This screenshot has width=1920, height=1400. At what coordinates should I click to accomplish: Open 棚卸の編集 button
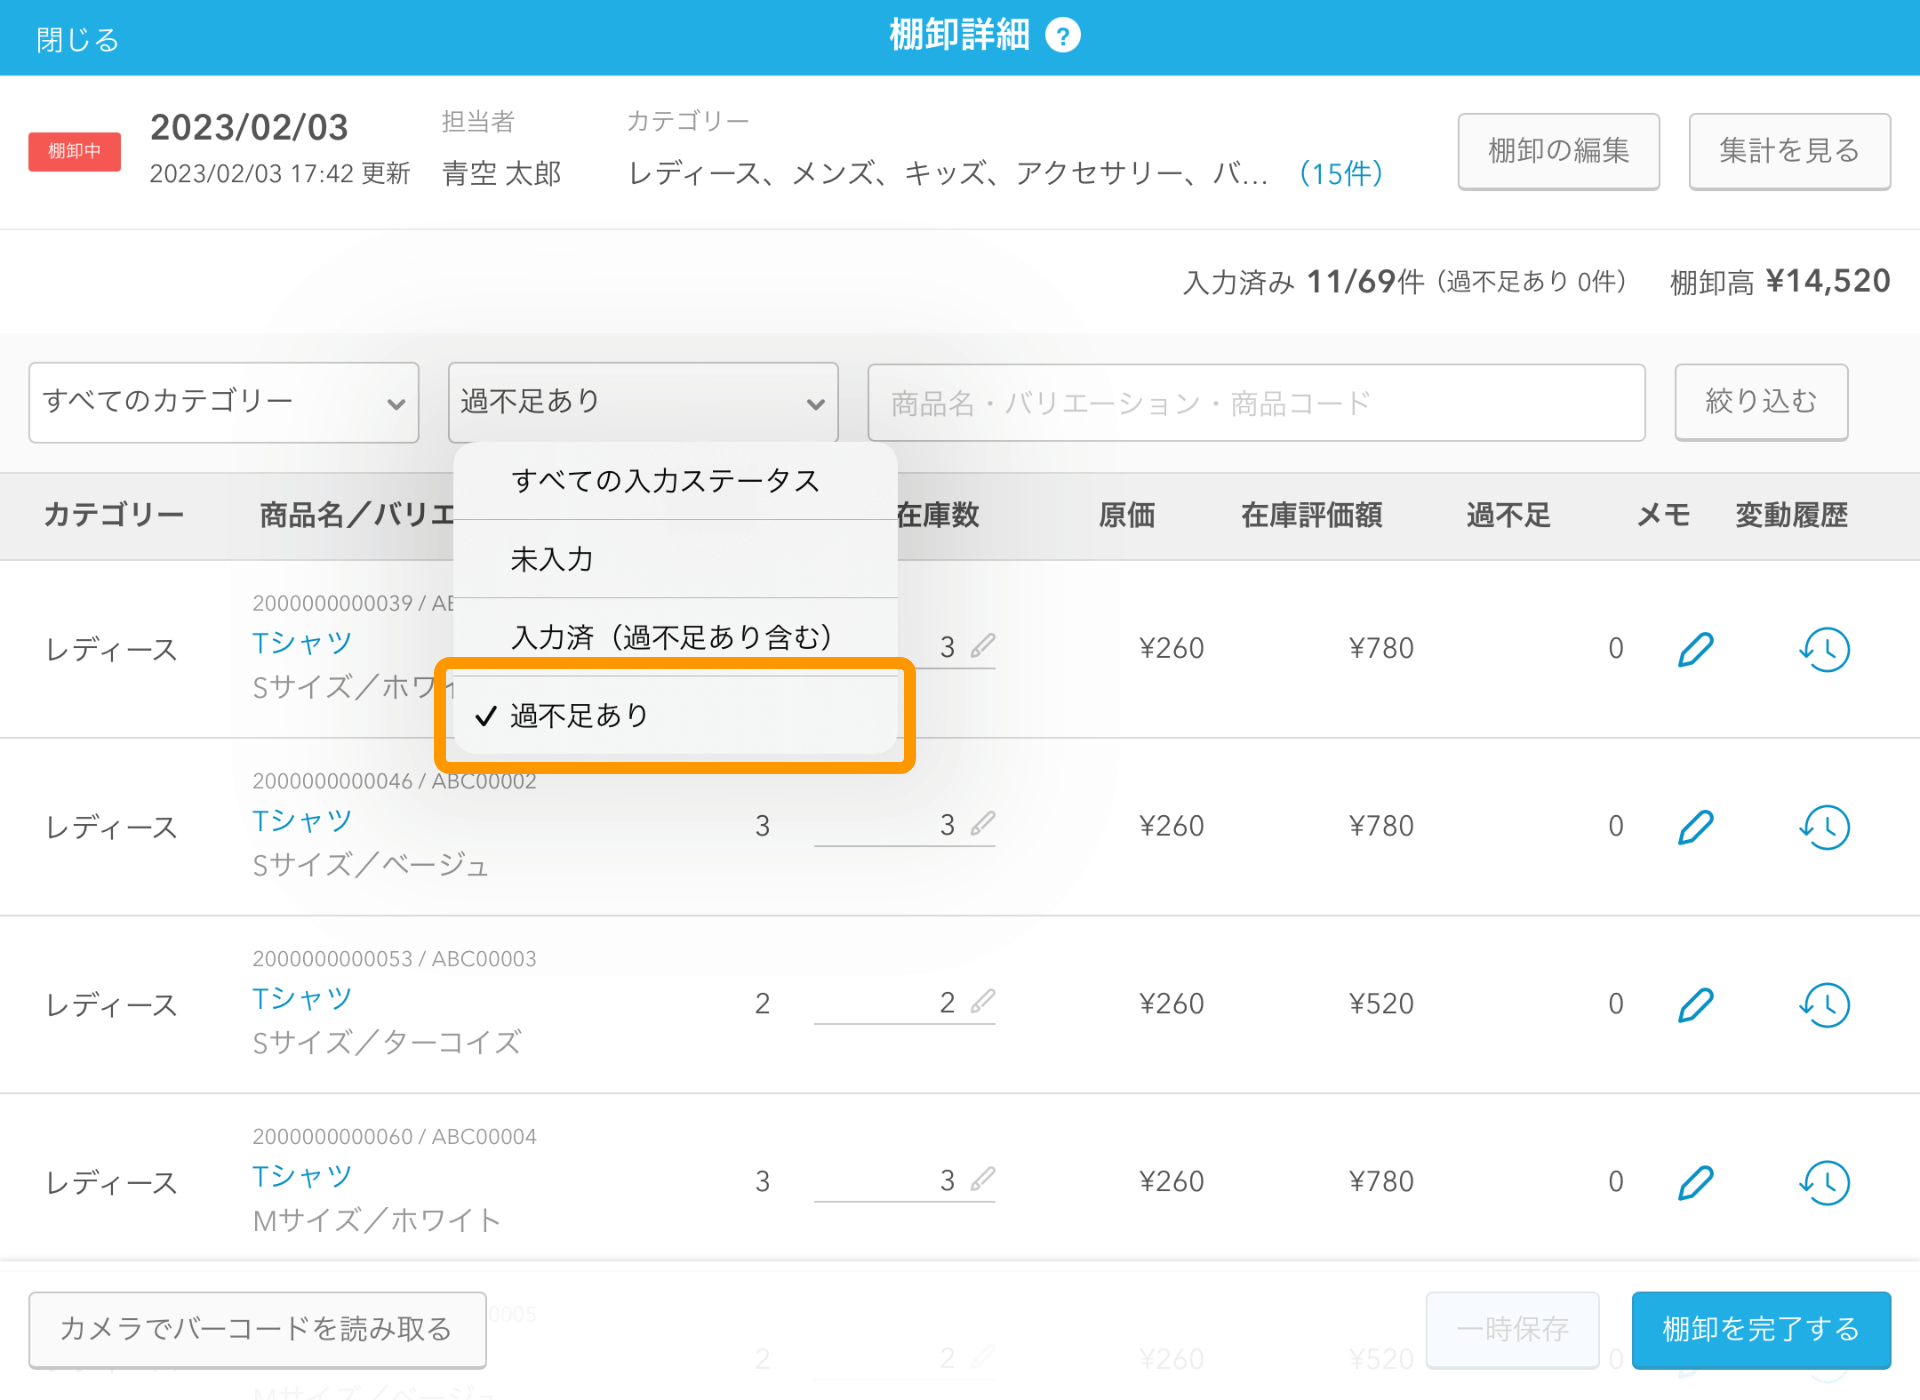click(x=1558, y=151)
